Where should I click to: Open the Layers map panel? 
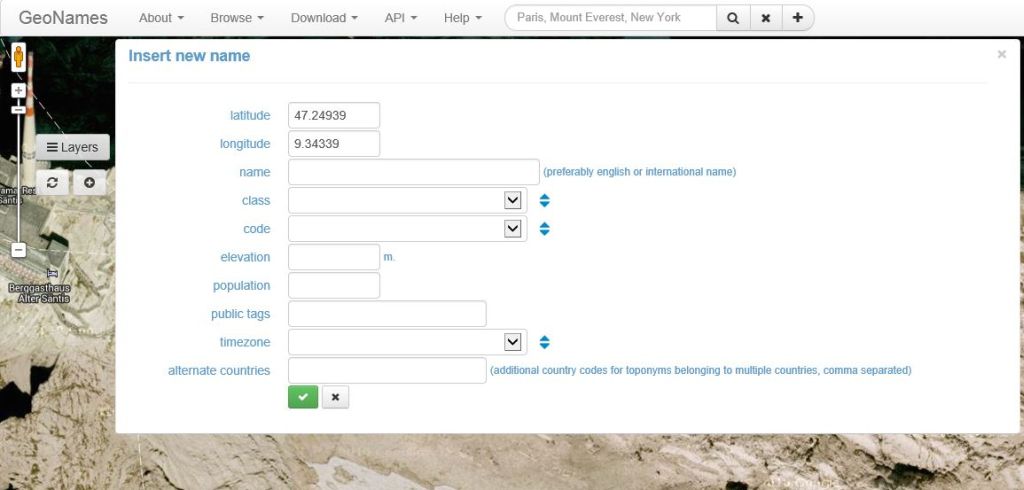(x=73, y=147)
